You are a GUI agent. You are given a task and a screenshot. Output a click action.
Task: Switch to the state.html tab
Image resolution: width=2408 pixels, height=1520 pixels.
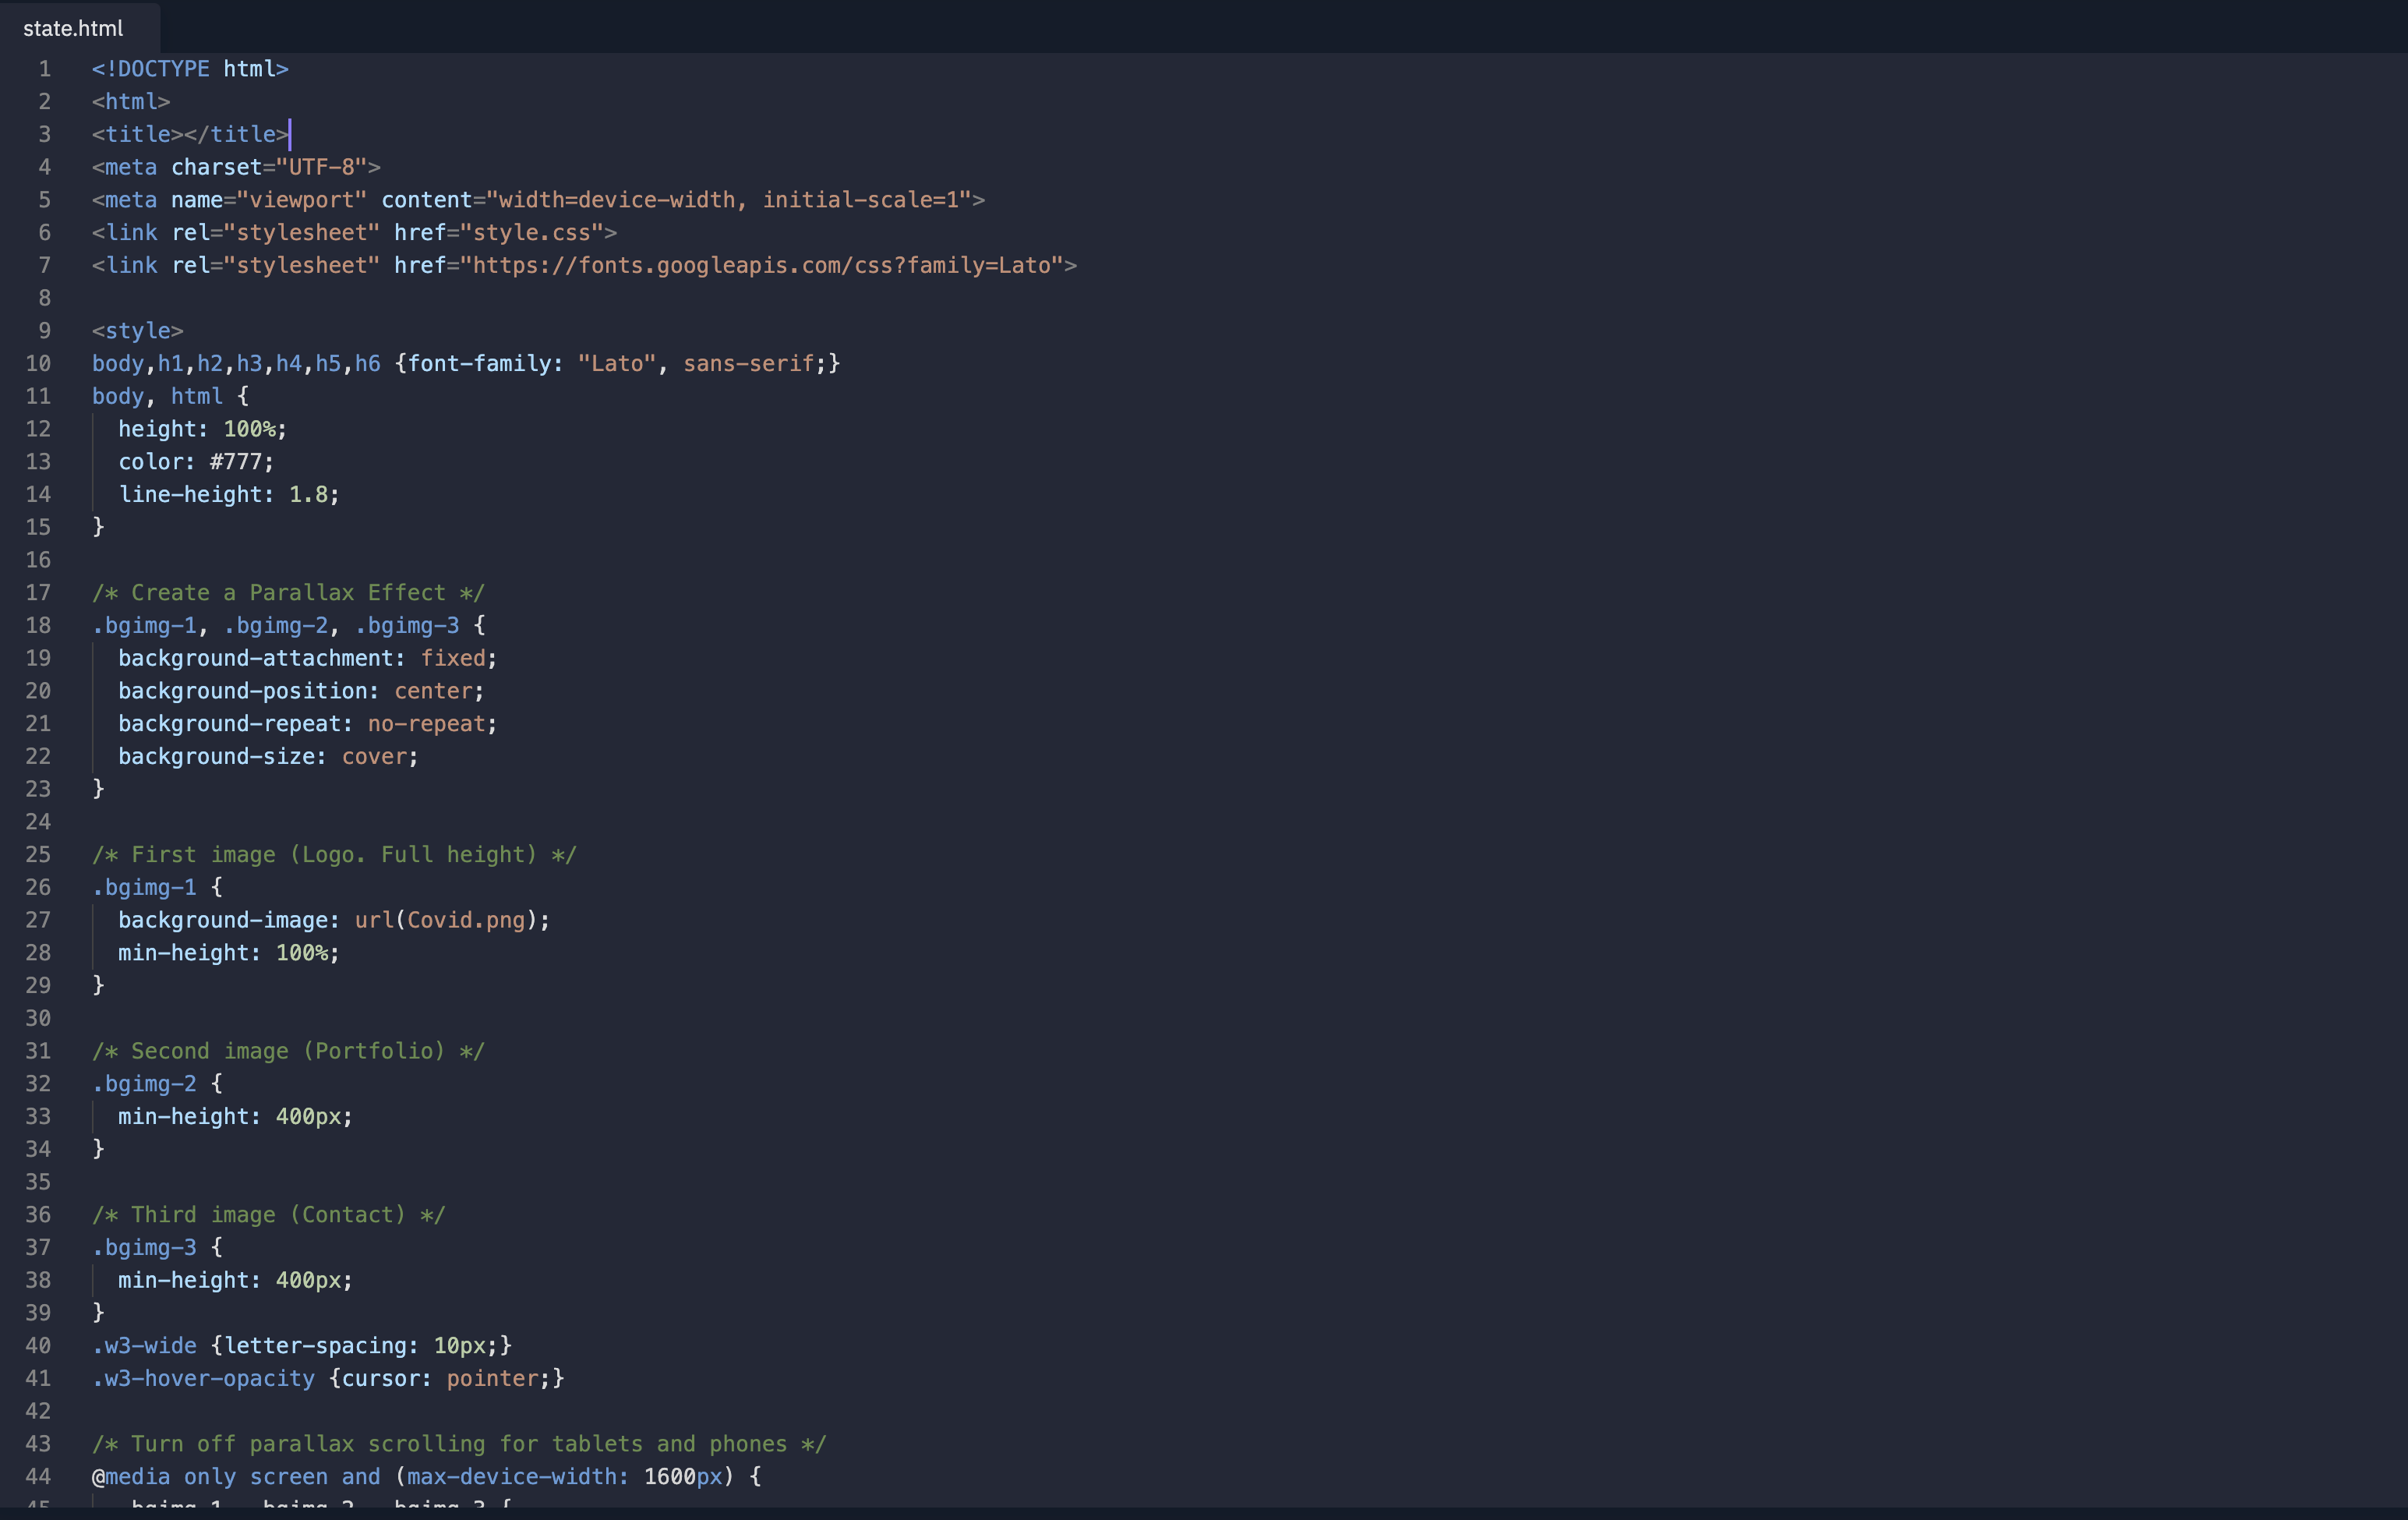point(73,28)
